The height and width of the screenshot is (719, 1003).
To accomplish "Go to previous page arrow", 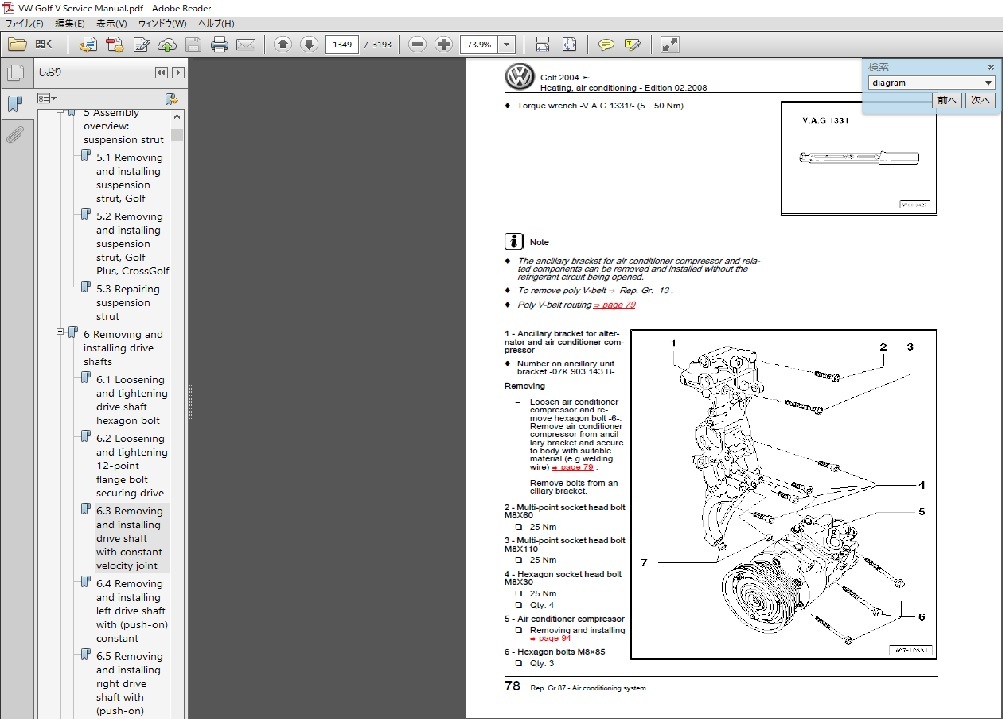I will [283, 44].
